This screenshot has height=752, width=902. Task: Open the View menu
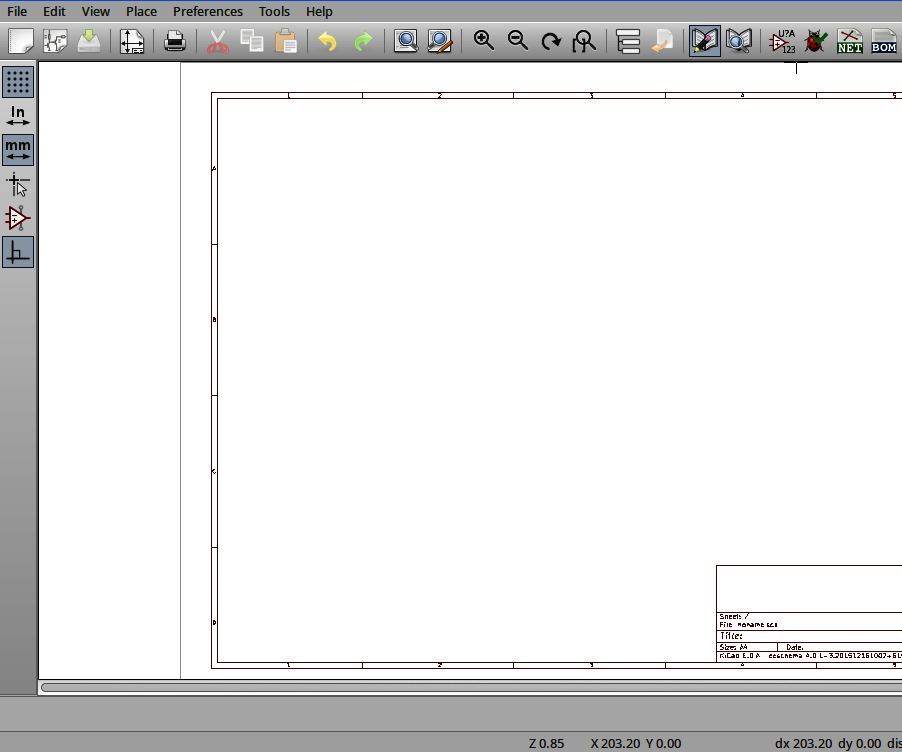tap(95, 12)
